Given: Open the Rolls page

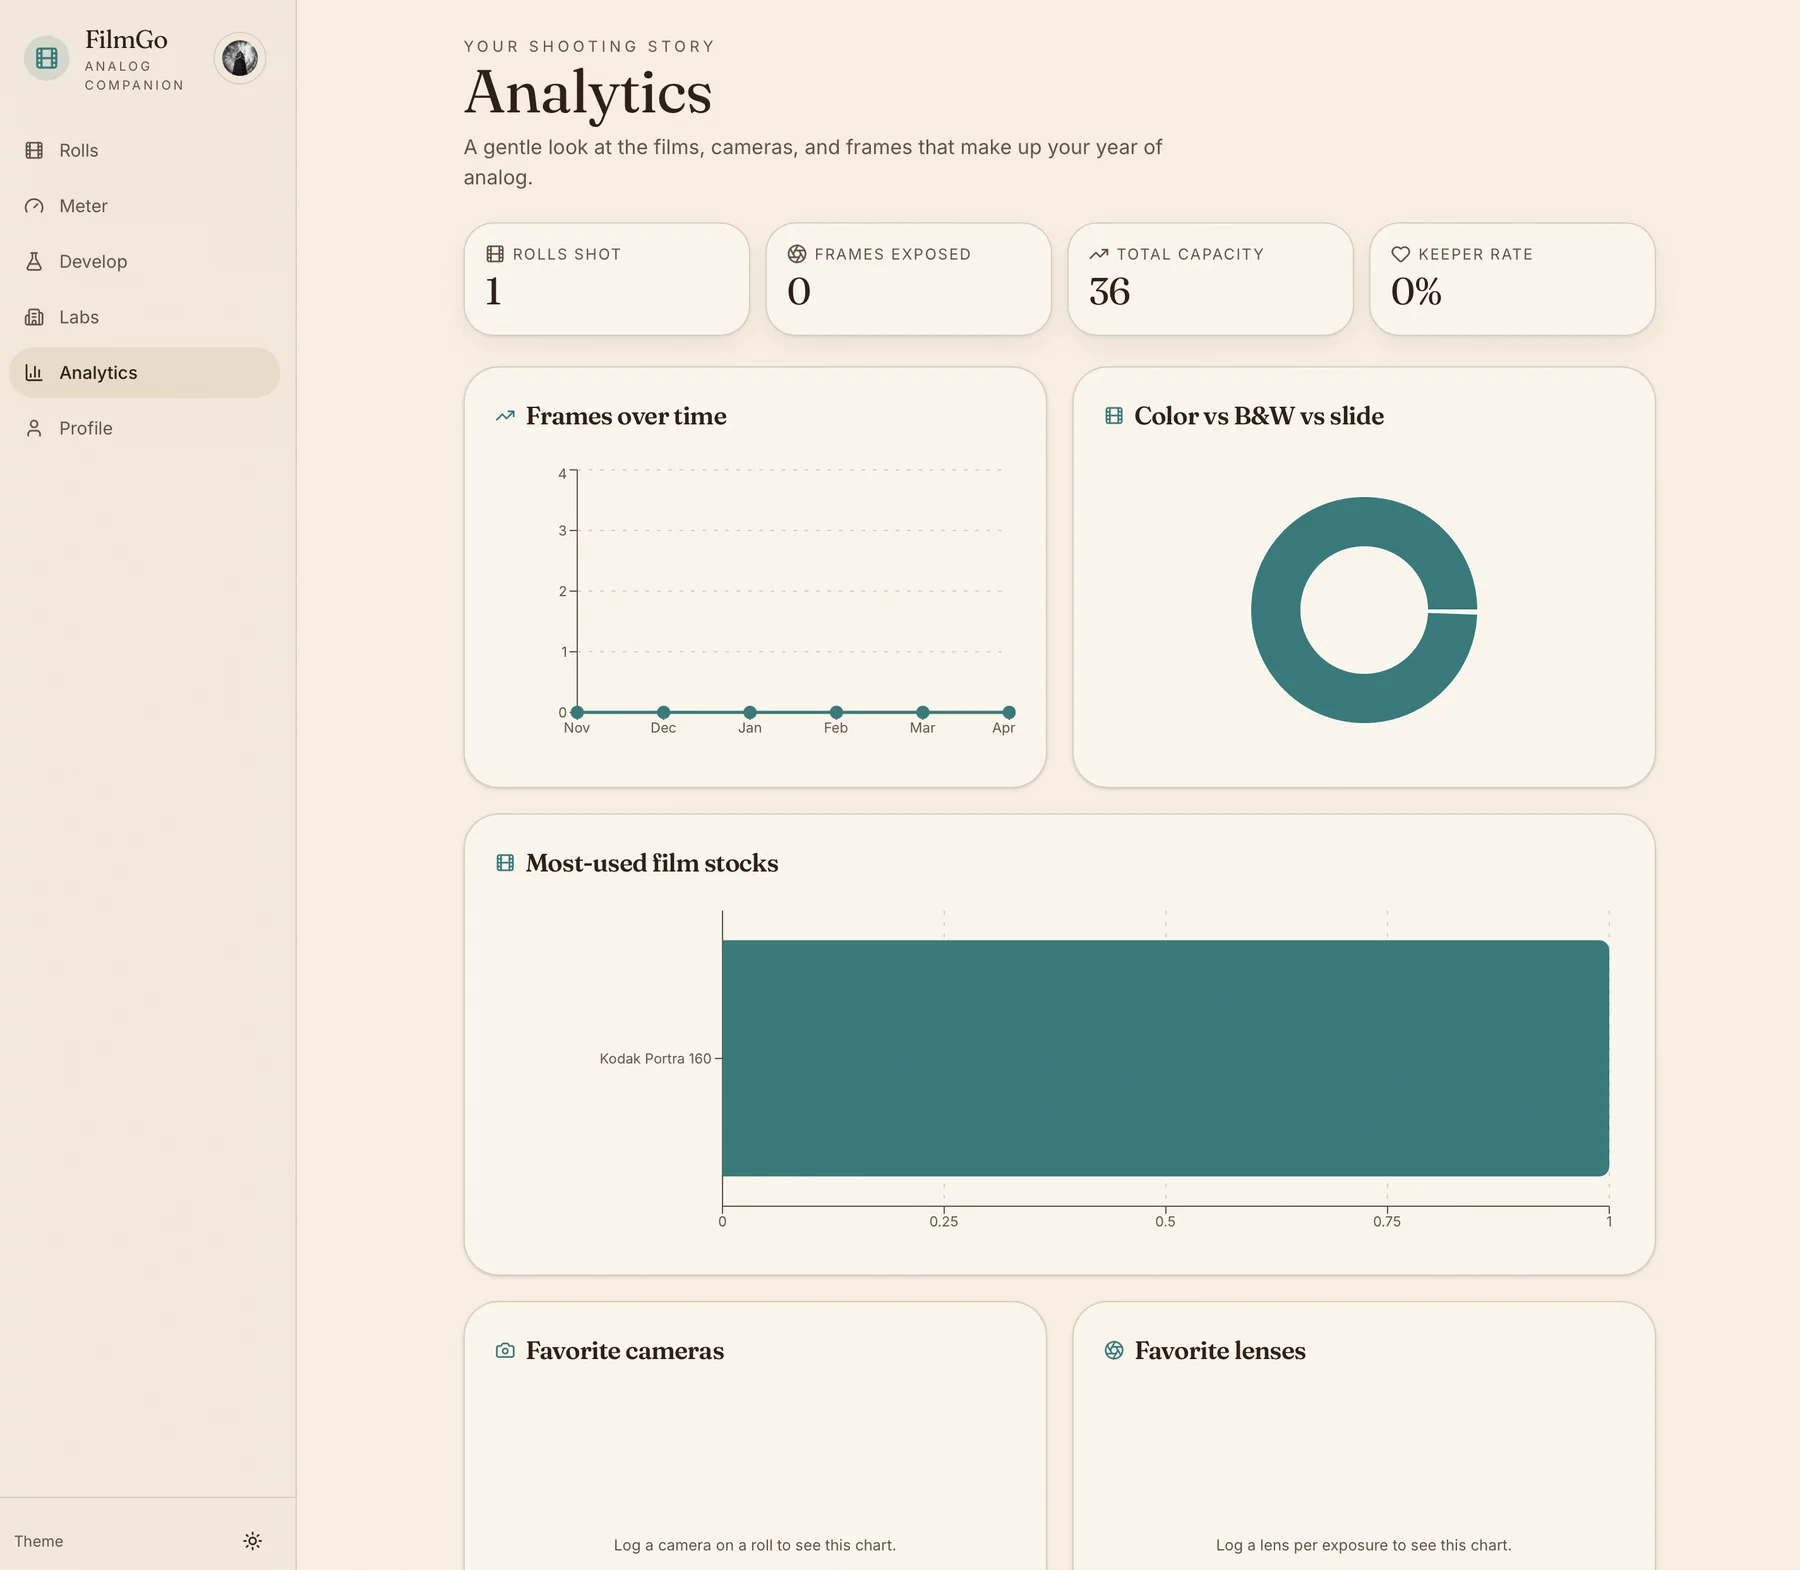Looking at the screenshot, I should tap(145, 150).
